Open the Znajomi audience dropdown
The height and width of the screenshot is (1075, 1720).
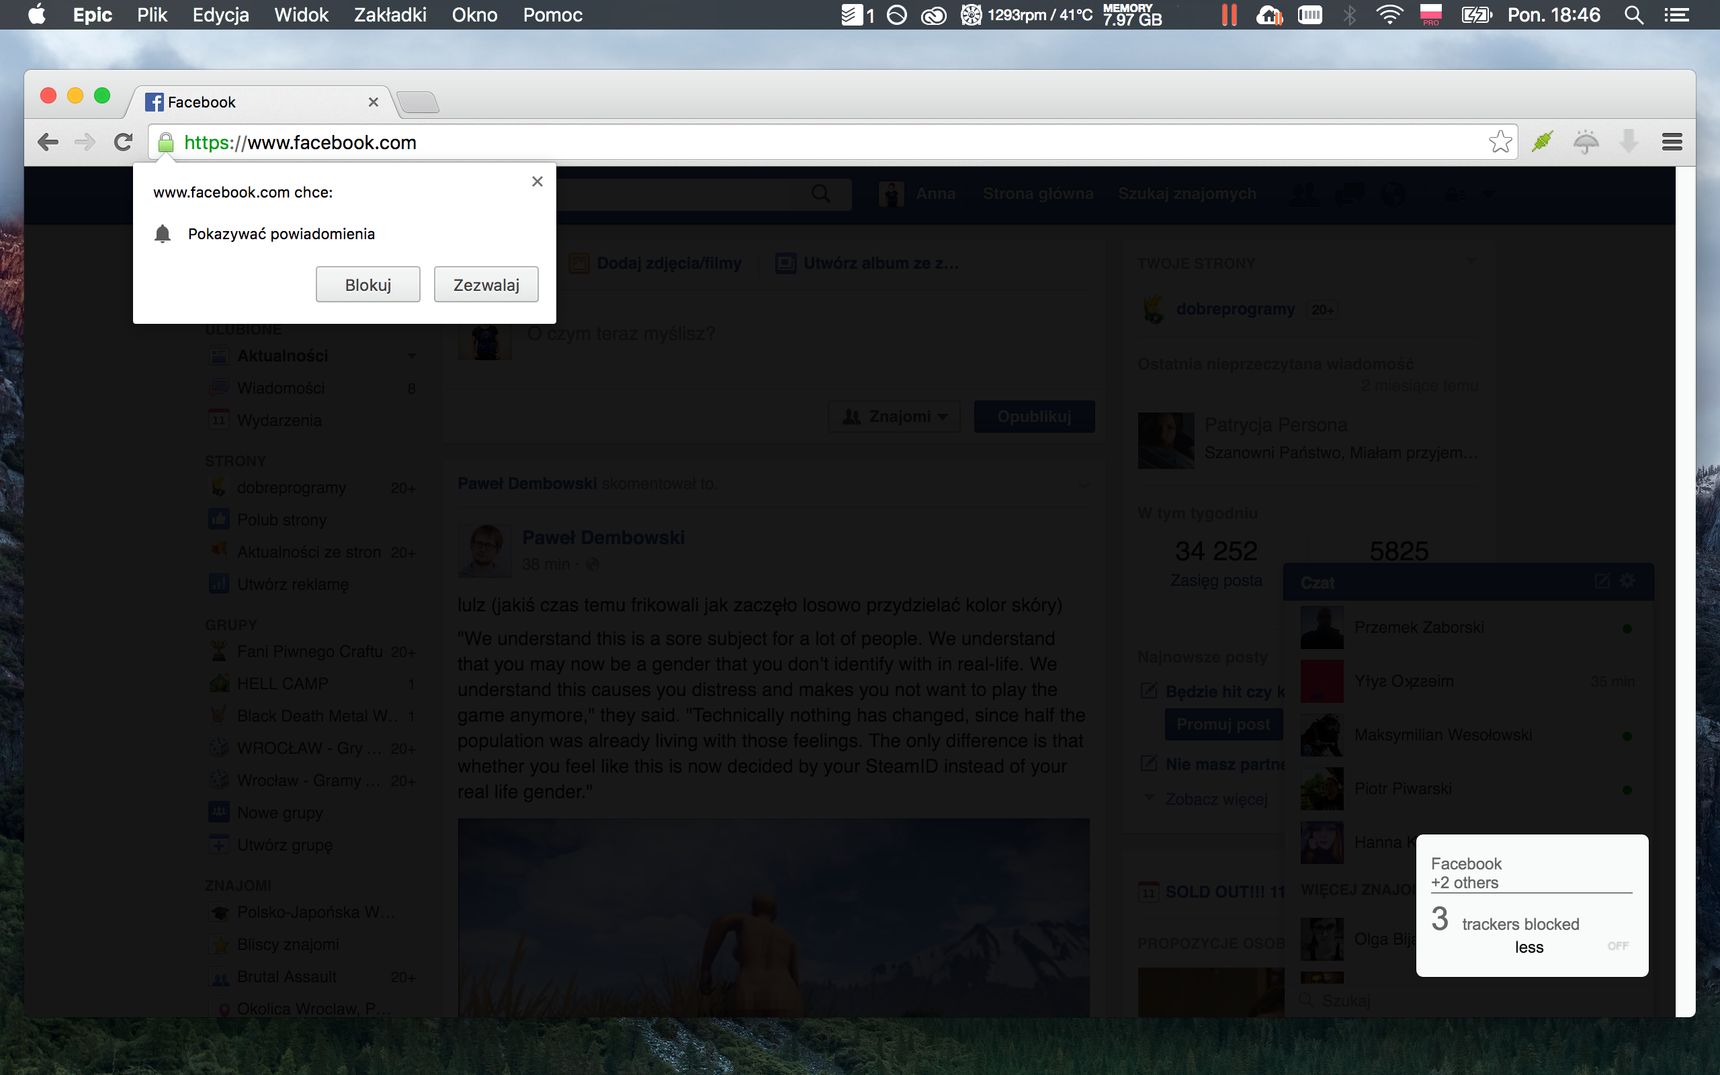(x=894, y=416)
